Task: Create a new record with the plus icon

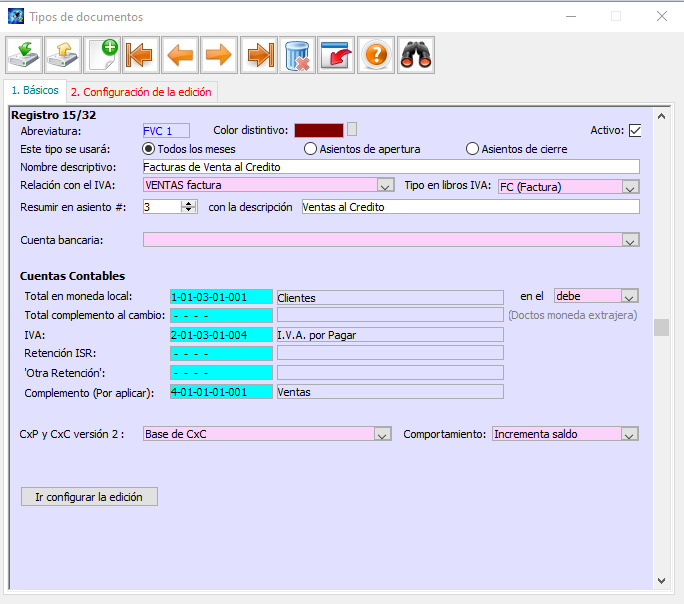Action: (x=102, y=55)
